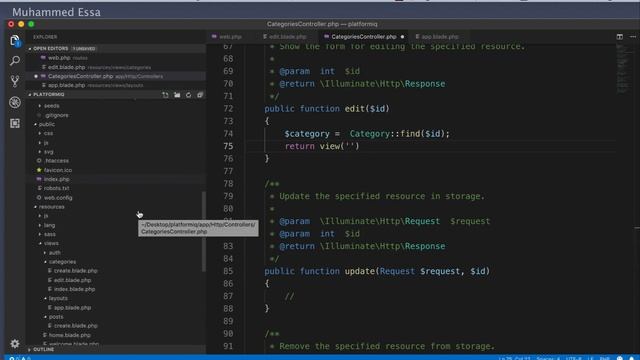Open create.blade.php under categories

point(75,271)
